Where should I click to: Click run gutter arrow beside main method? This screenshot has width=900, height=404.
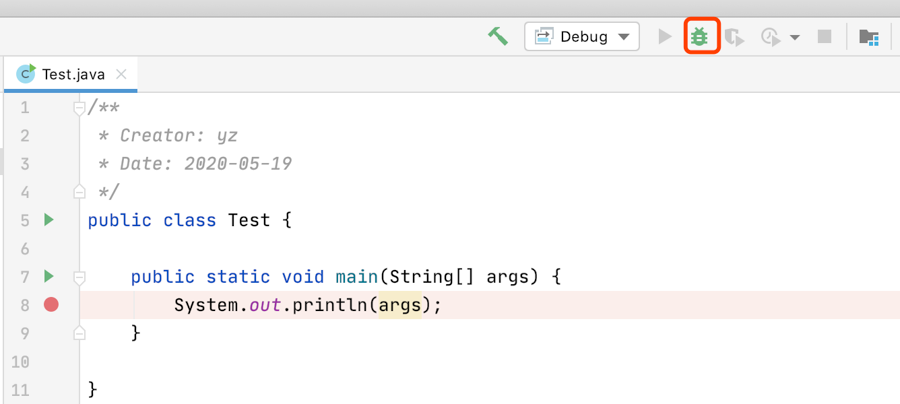point(49,276)
